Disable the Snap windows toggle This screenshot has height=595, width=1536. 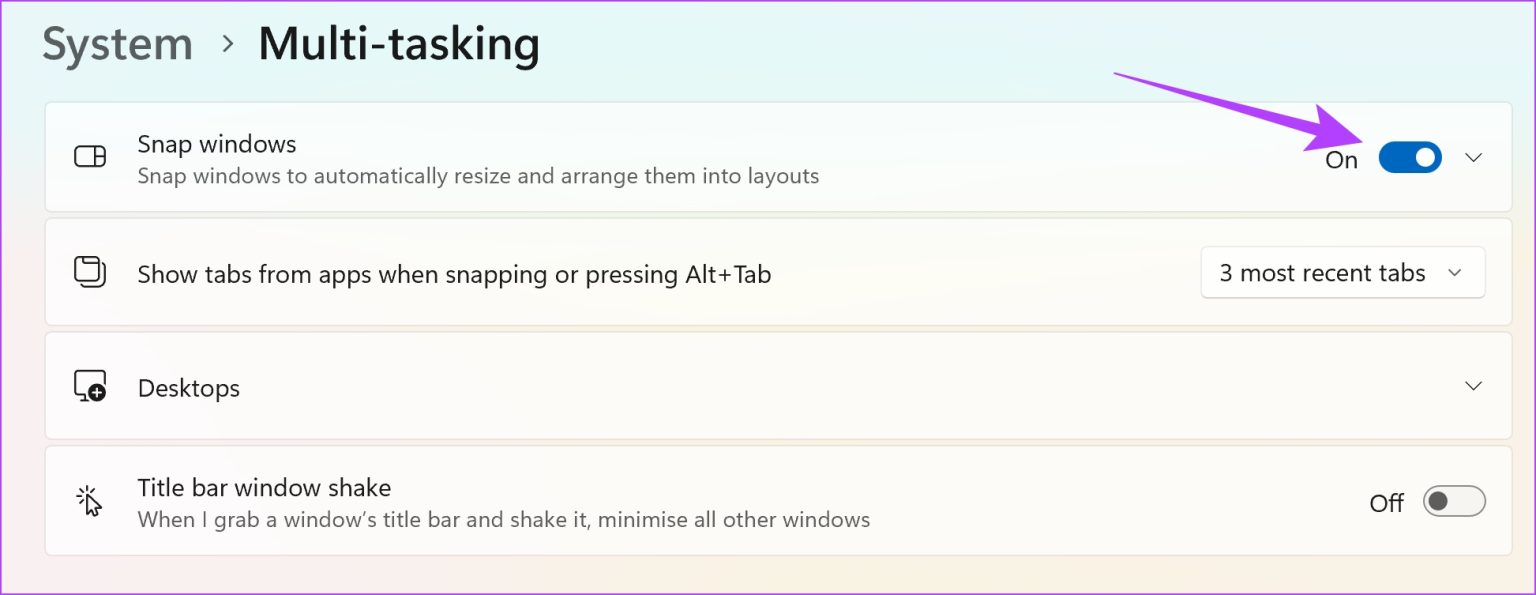pos(1410,157)
